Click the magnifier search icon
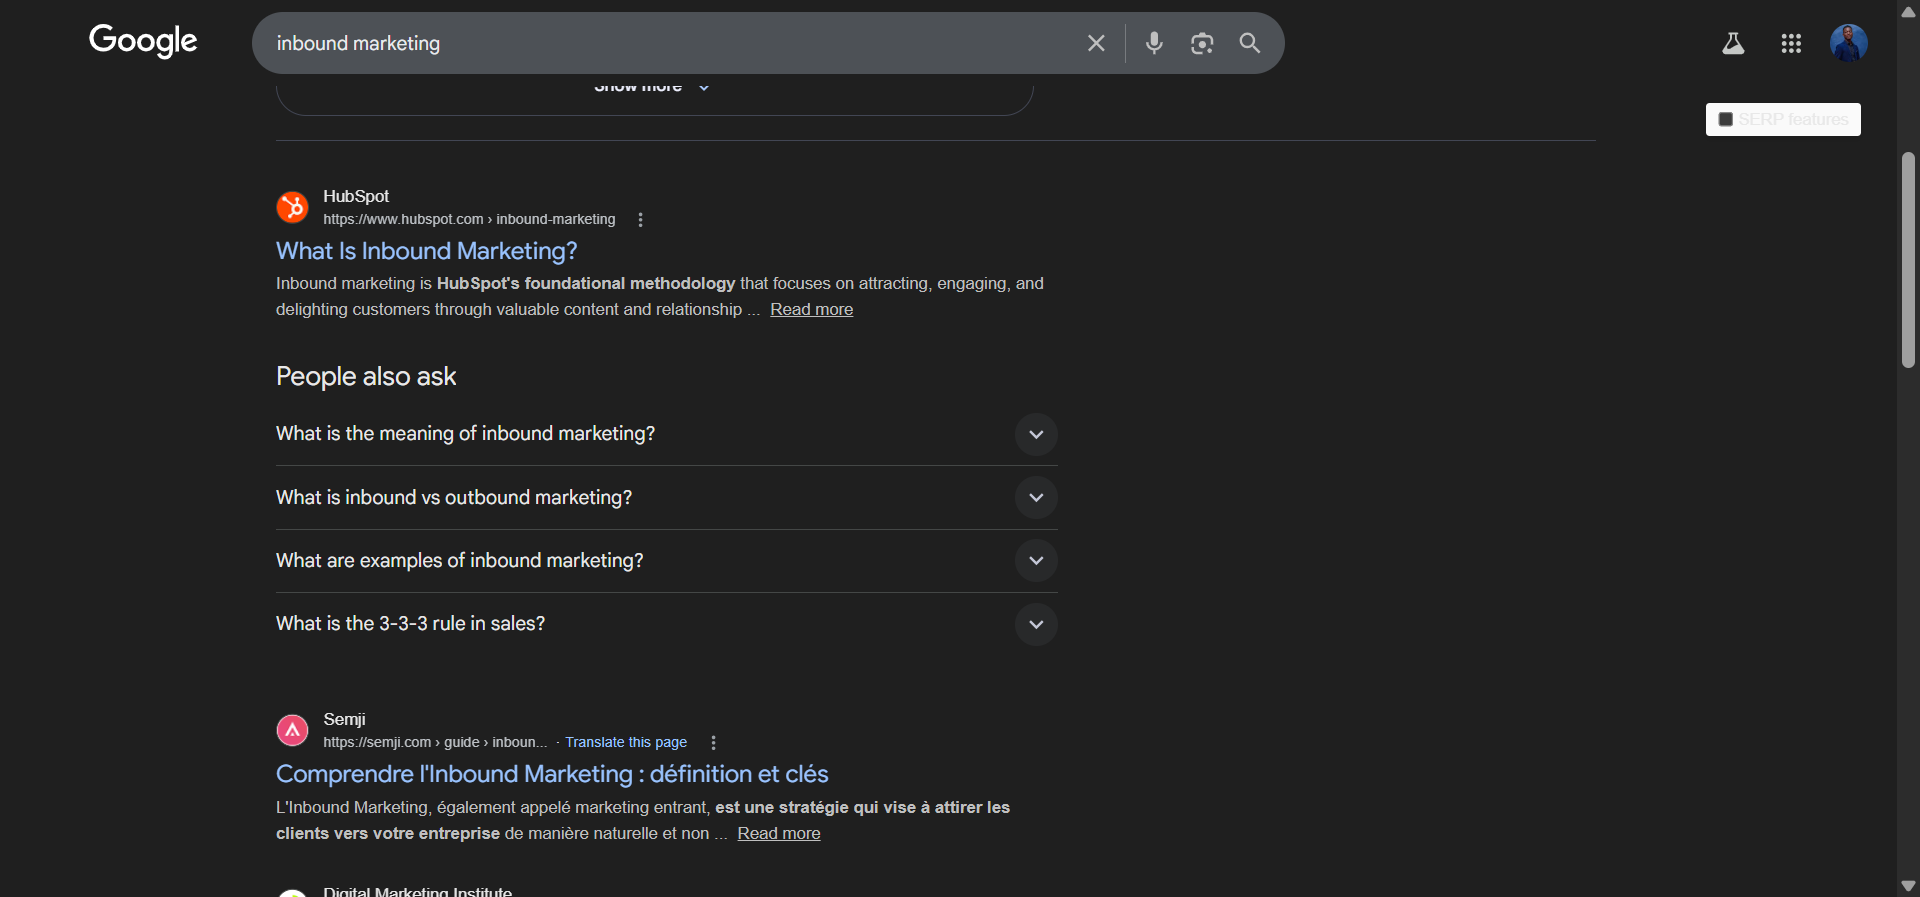Screen dimensions: 1920x897 click(1250, 43)
